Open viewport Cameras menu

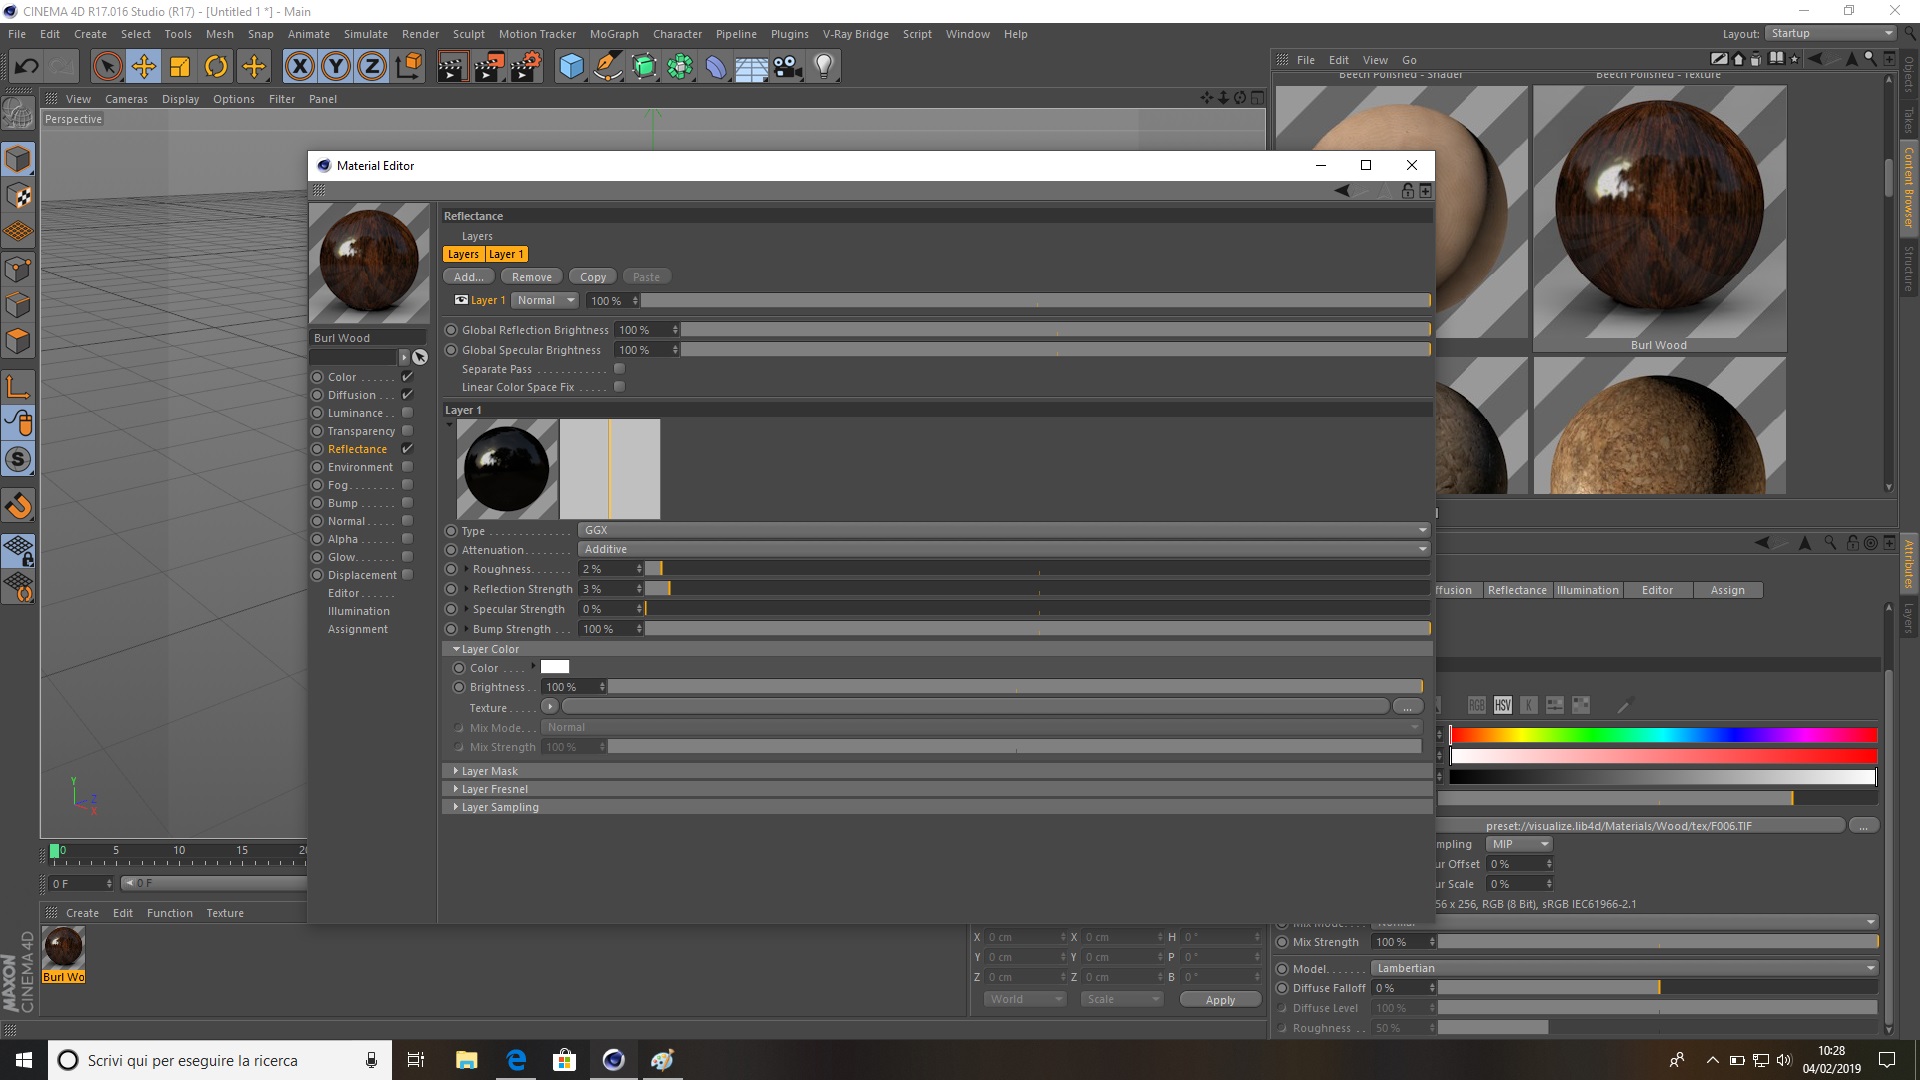pyautogui.click(x=126, y=99)
